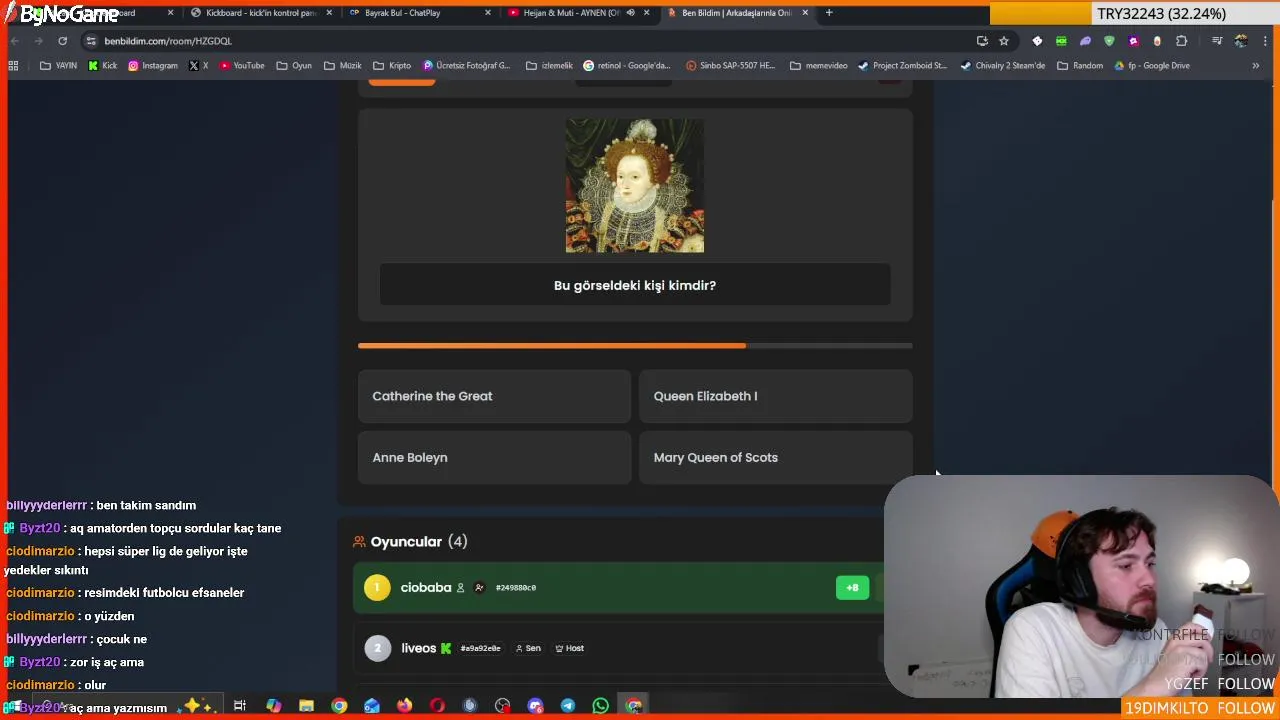Select answer Catherine the Great
The image size is (1280, 720).
[x=494, y=396]
